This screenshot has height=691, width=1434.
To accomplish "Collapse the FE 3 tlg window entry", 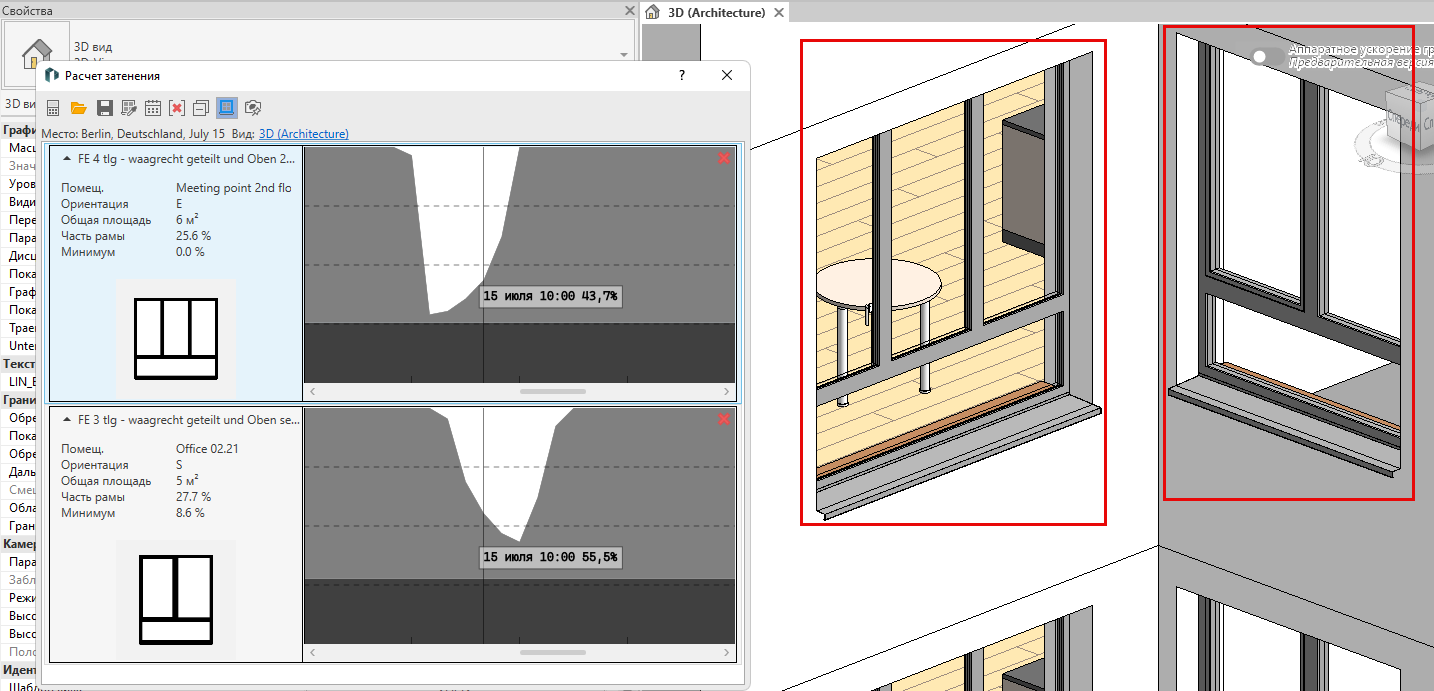I will pos(67,421).
